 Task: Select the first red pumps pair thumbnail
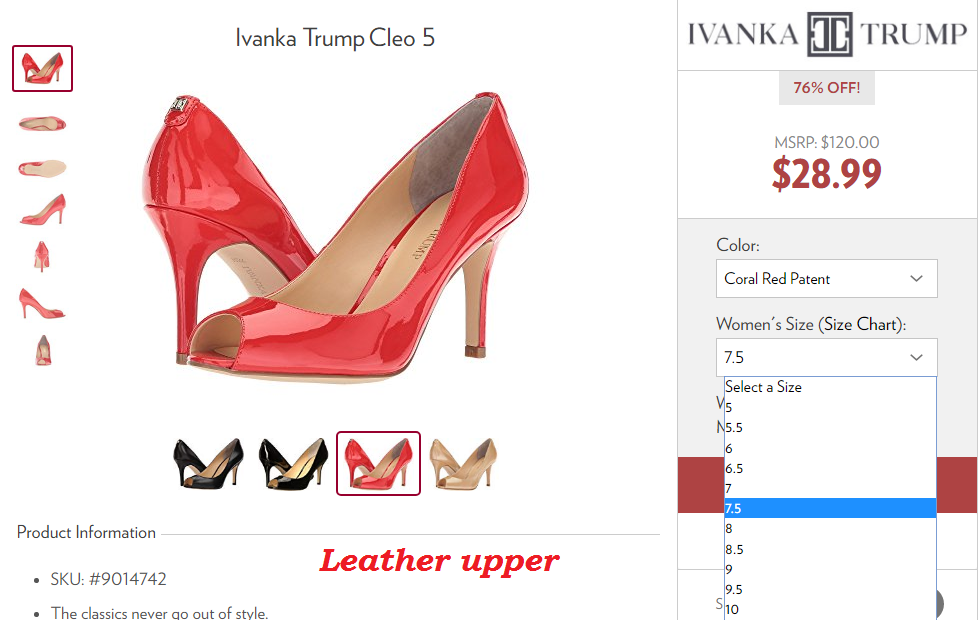click(42, 68)
